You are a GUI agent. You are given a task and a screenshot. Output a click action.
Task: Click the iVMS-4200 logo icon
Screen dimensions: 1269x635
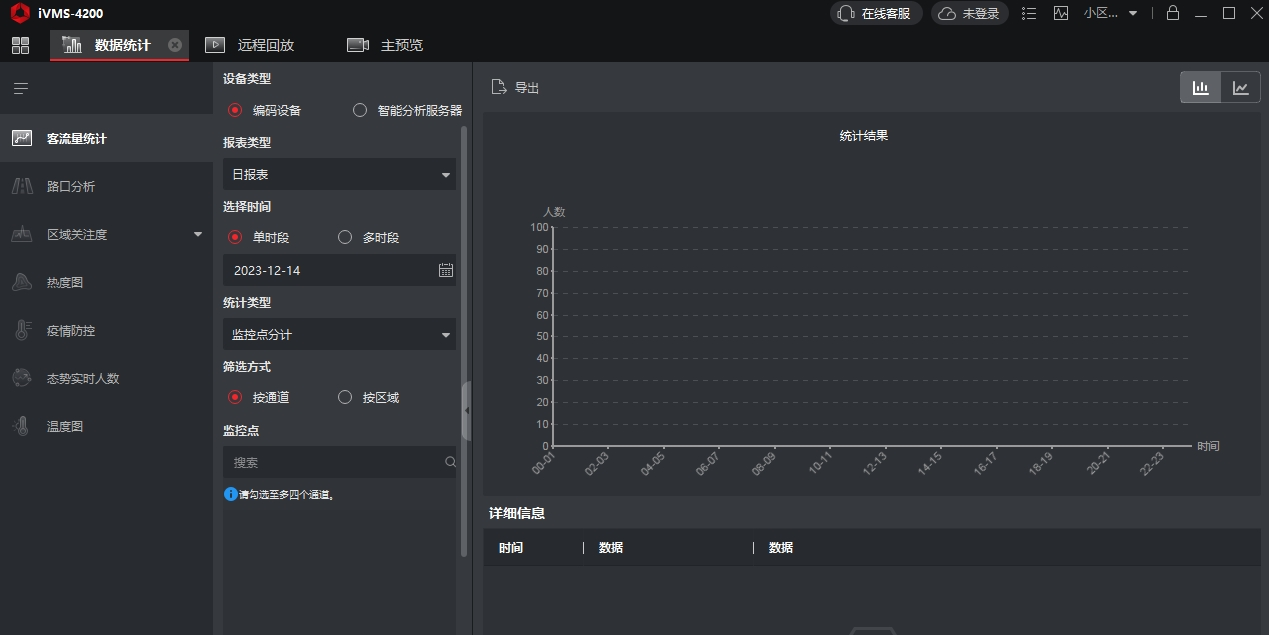(x=19, y=13)
